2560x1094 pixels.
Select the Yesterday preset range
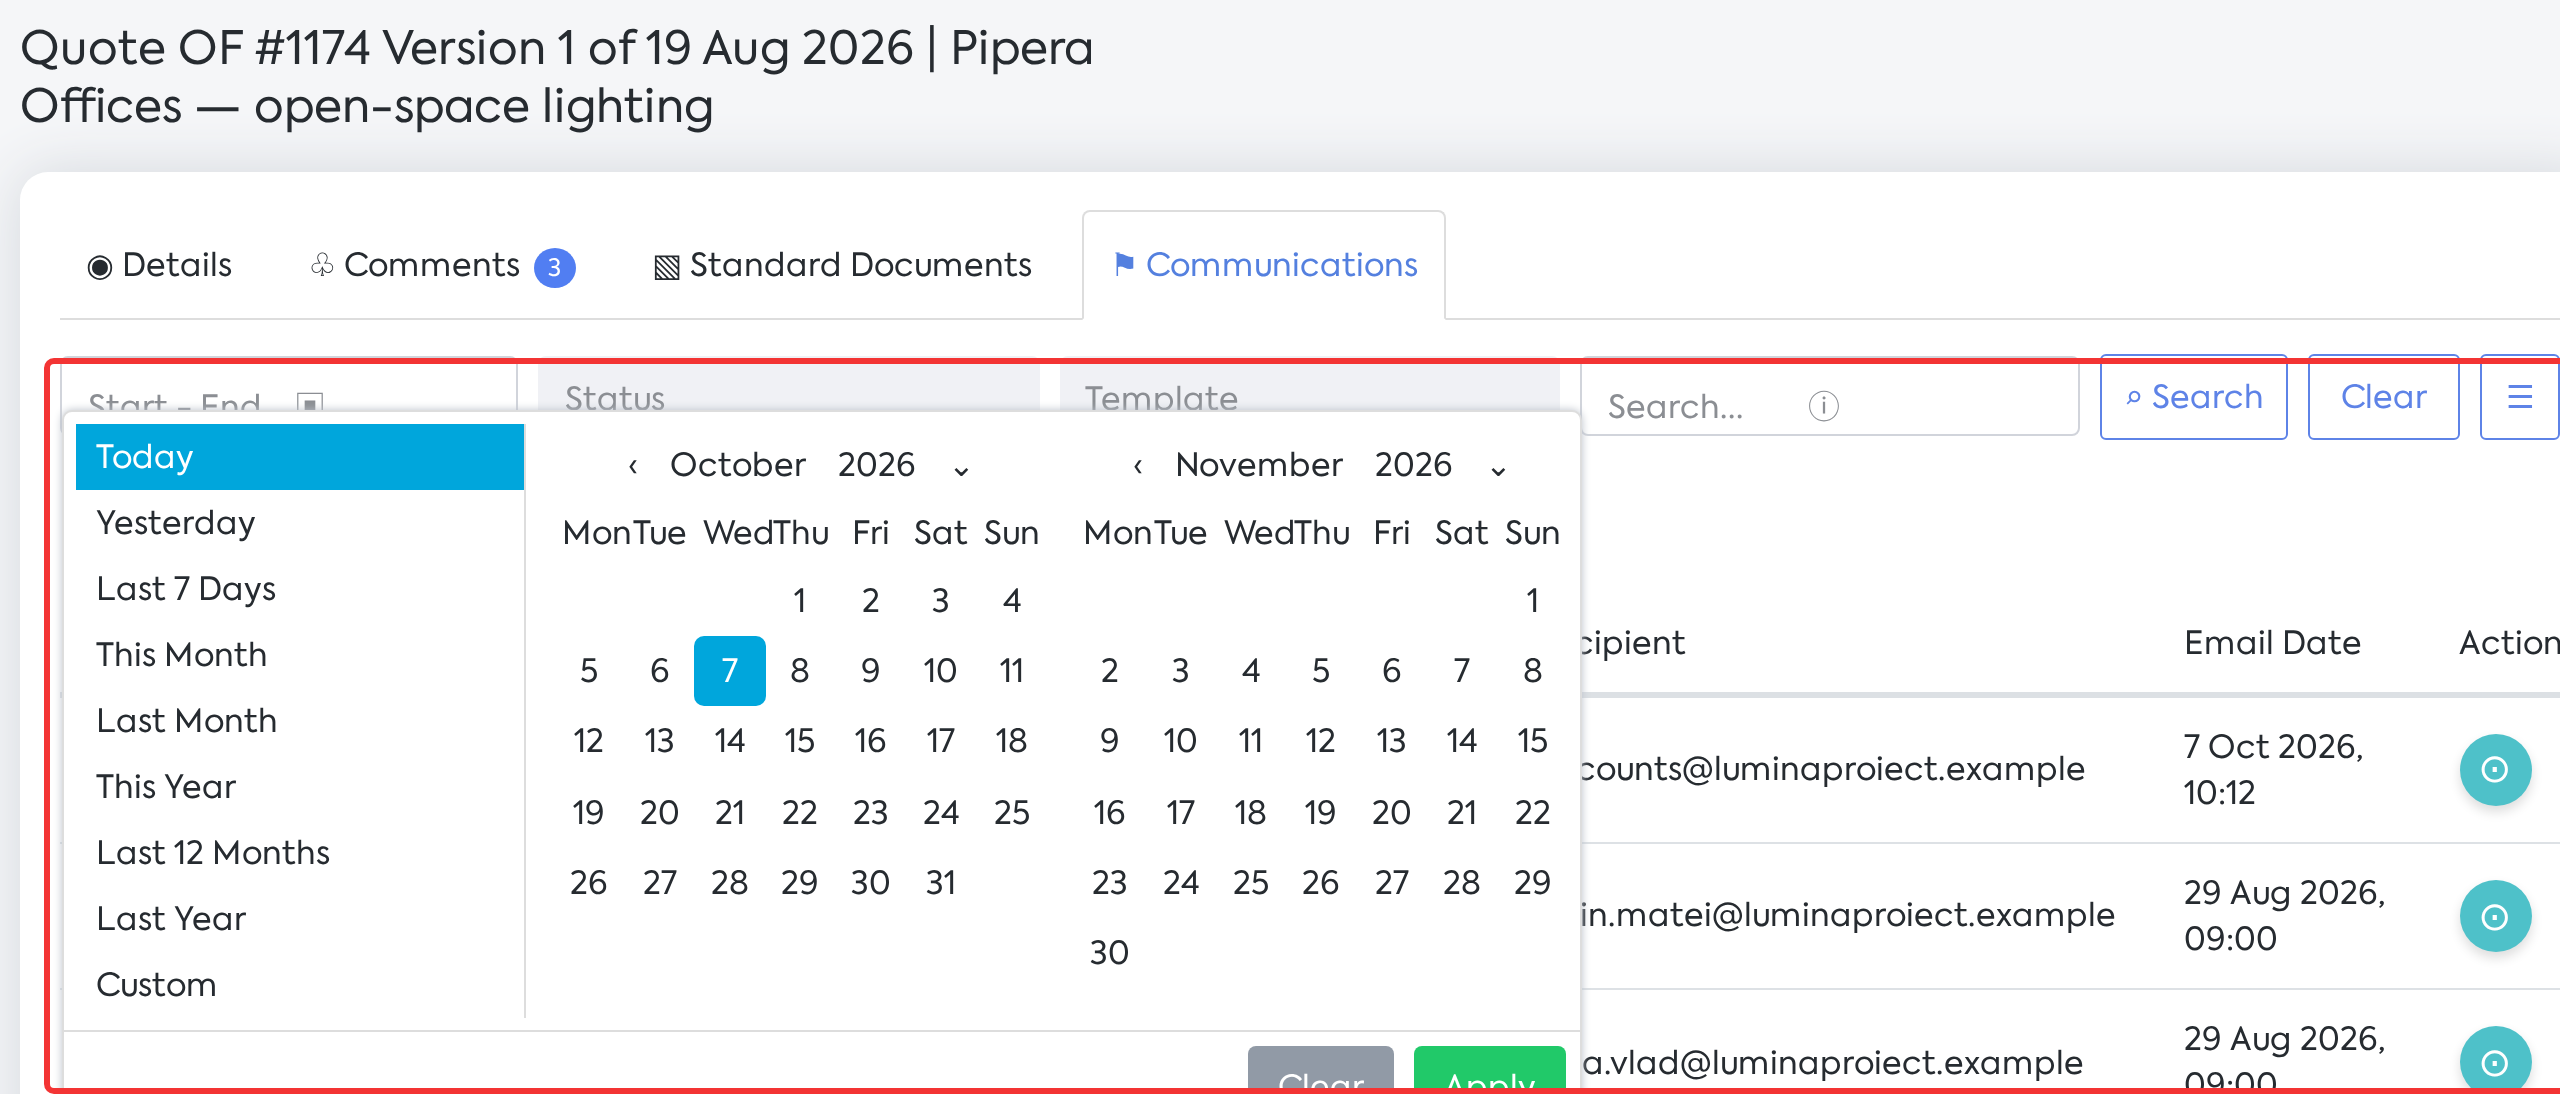coord(300,523)
